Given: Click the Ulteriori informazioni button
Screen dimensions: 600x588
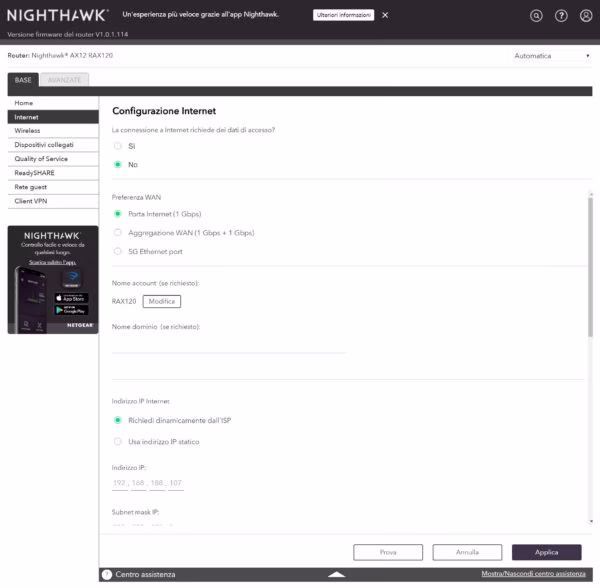Looking at the screenshot, I should [x=343, y=15].
